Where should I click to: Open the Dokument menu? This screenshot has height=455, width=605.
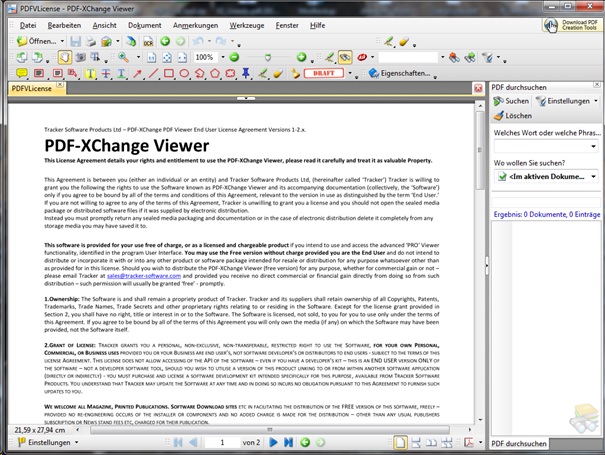tap(144, 24)
